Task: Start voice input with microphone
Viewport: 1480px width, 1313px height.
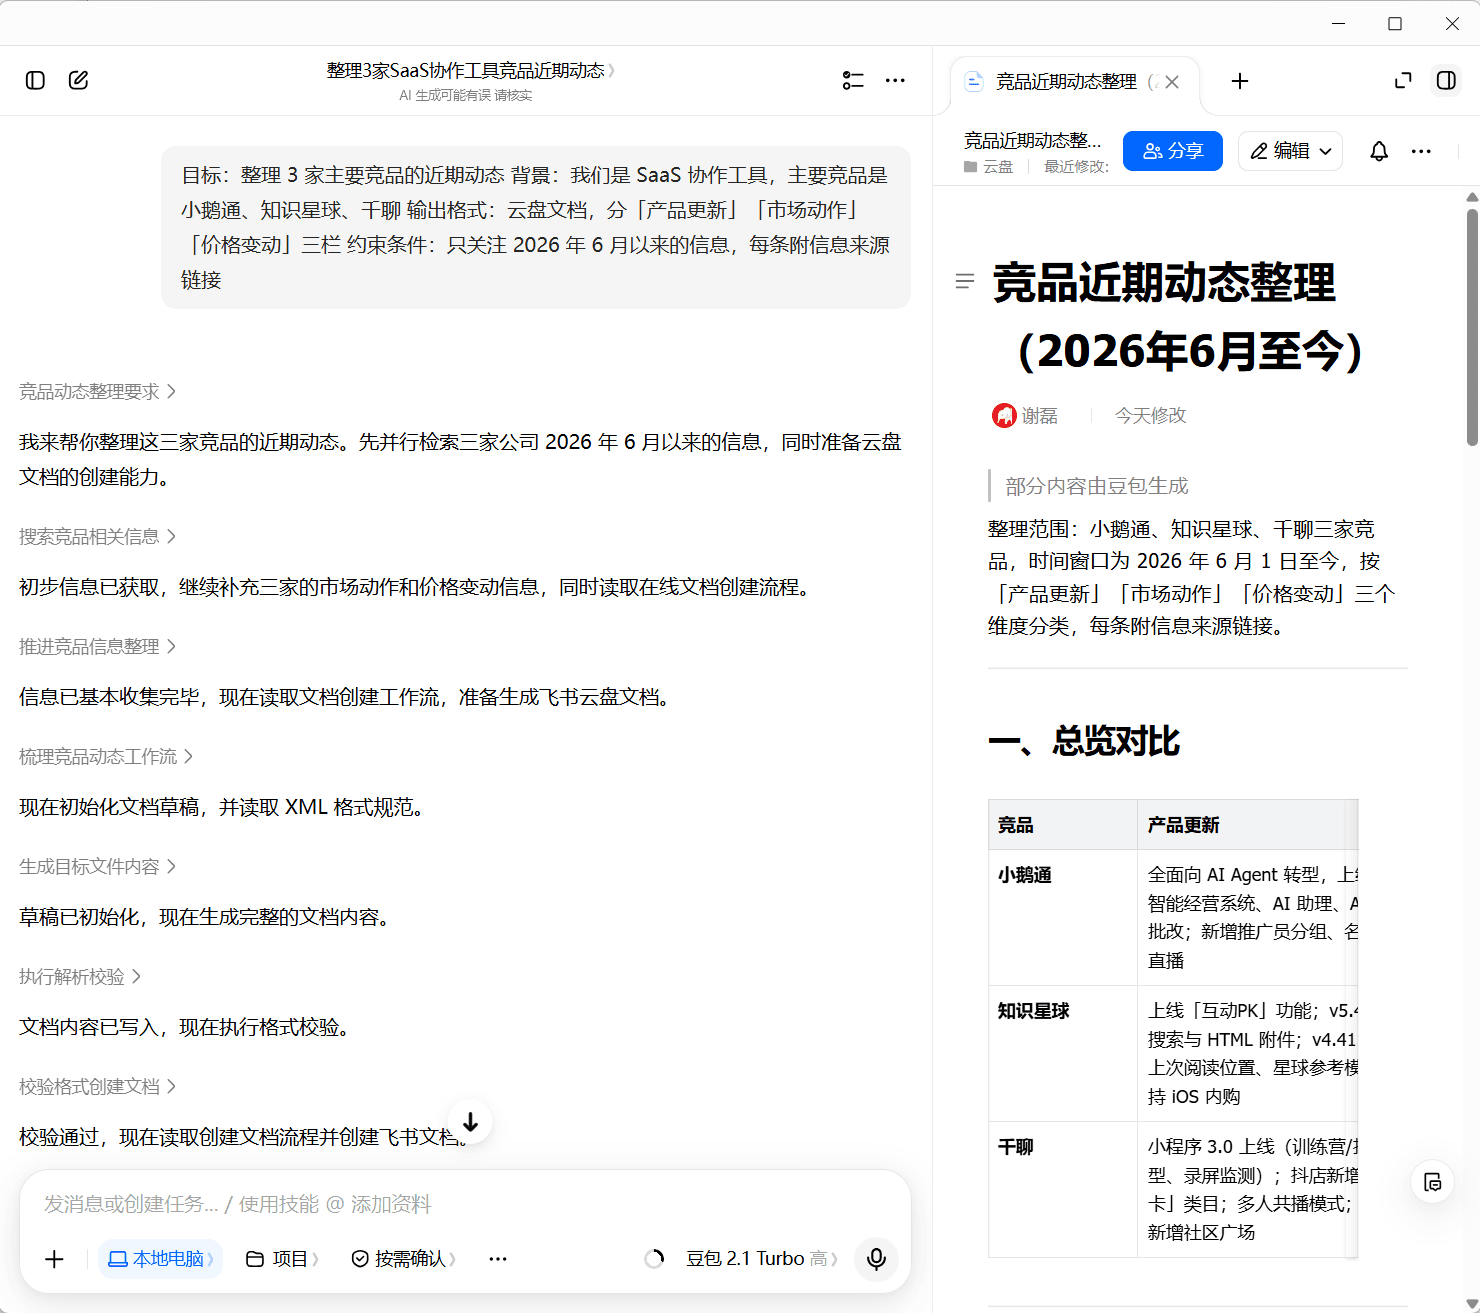Action: pyautogui.click(x=876, y=1259)
